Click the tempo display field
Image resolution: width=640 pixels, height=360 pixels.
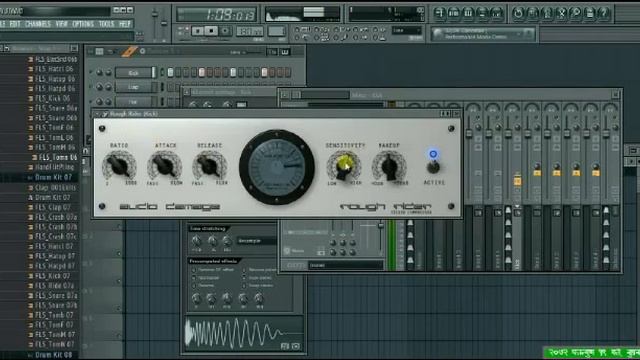[x=249, y=31]
